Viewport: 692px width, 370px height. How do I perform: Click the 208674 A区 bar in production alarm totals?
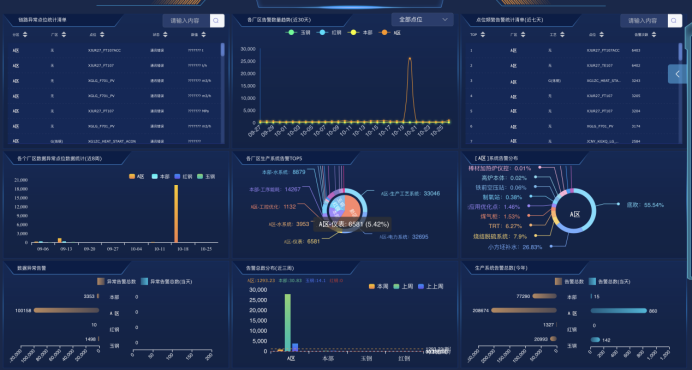click(524, 310)
